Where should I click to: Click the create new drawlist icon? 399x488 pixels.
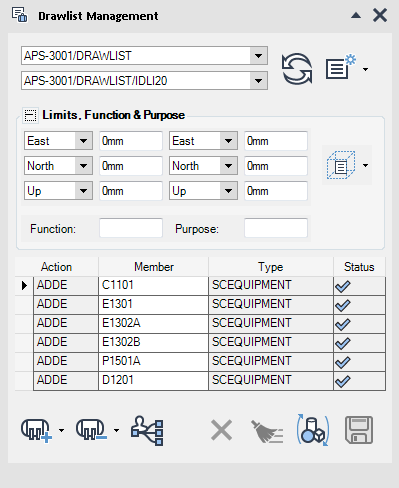click(x=341, y=67)
